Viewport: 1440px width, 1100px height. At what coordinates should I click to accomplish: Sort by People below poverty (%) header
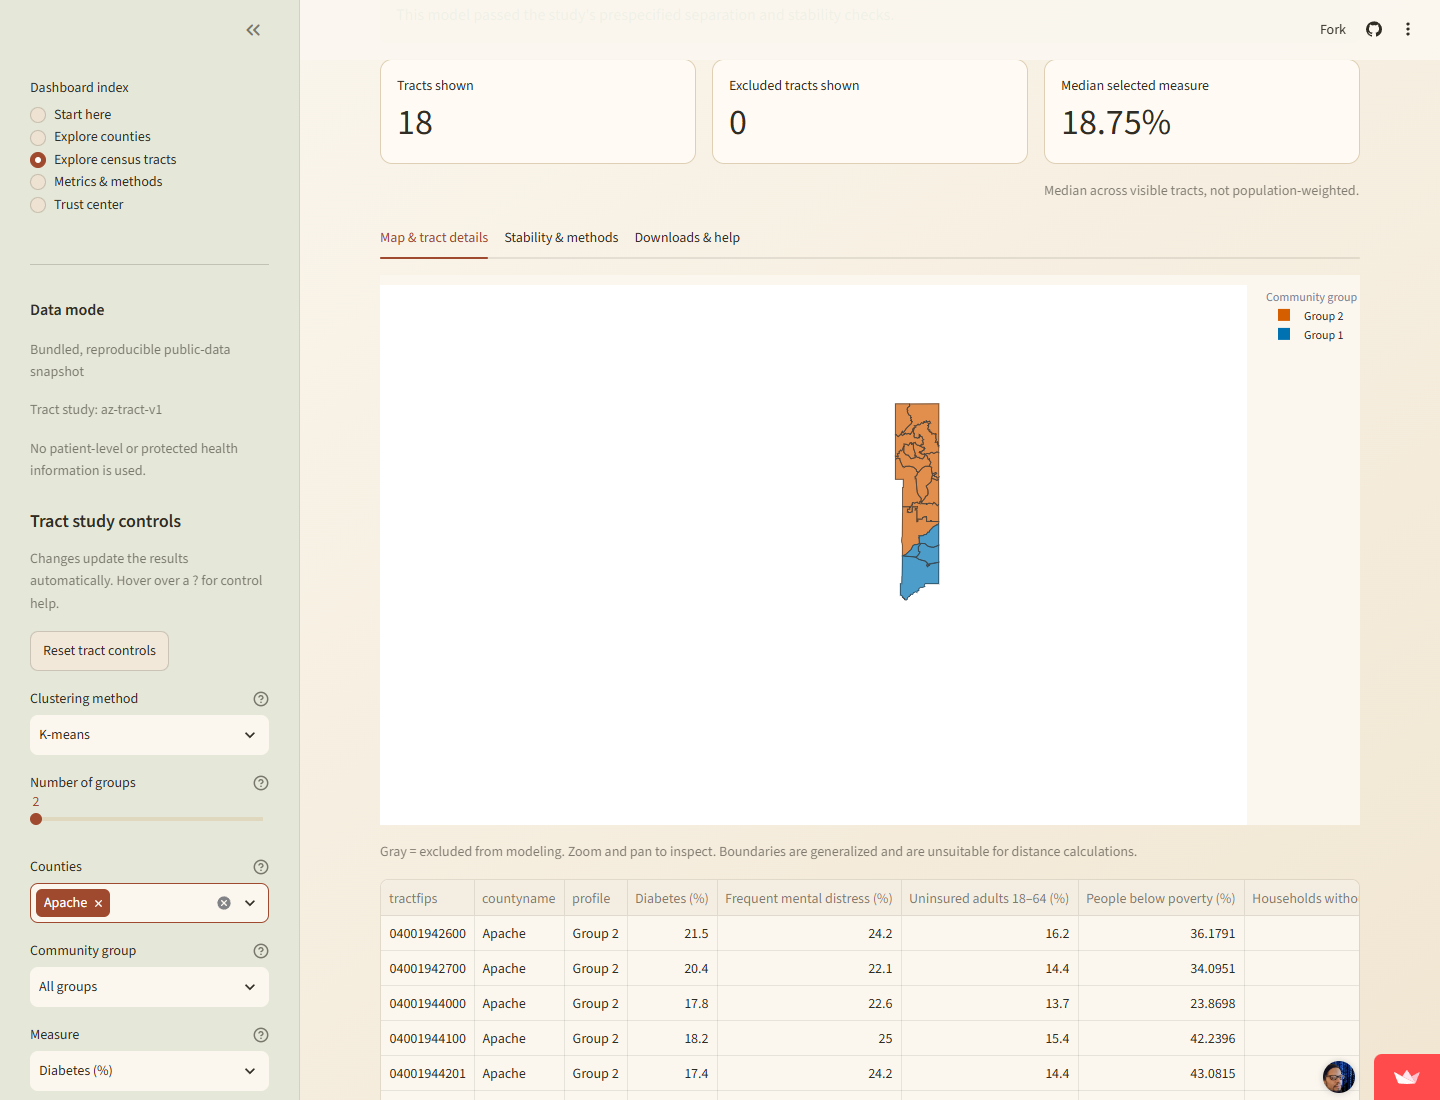coord(1161,899)
